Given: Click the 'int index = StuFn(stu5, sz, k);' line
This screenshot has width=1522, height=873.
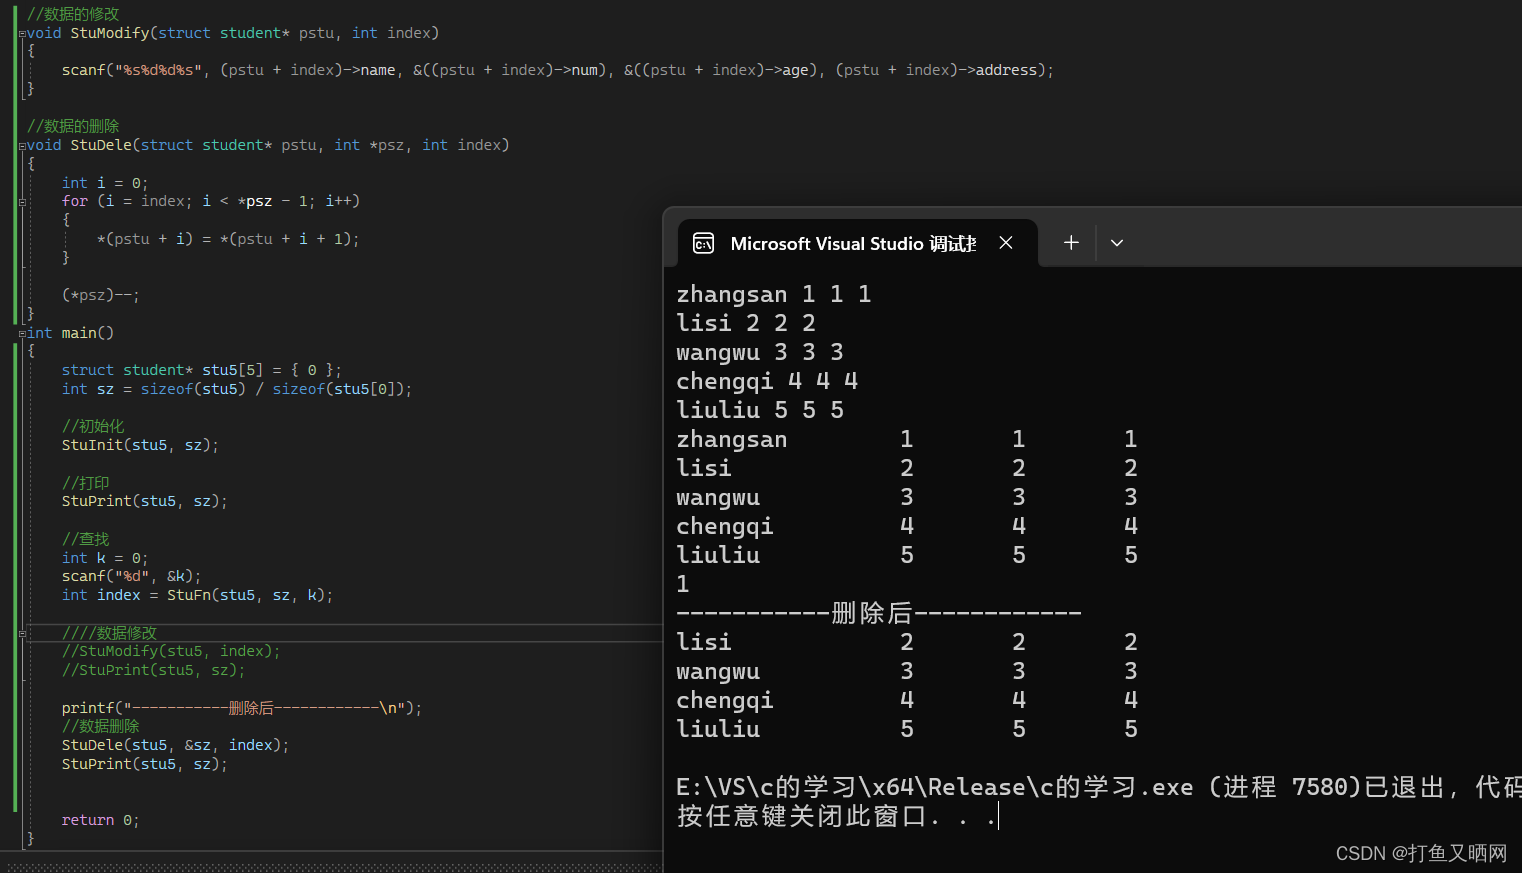Looking at the screenshot, I should click(x=197, y=595).
